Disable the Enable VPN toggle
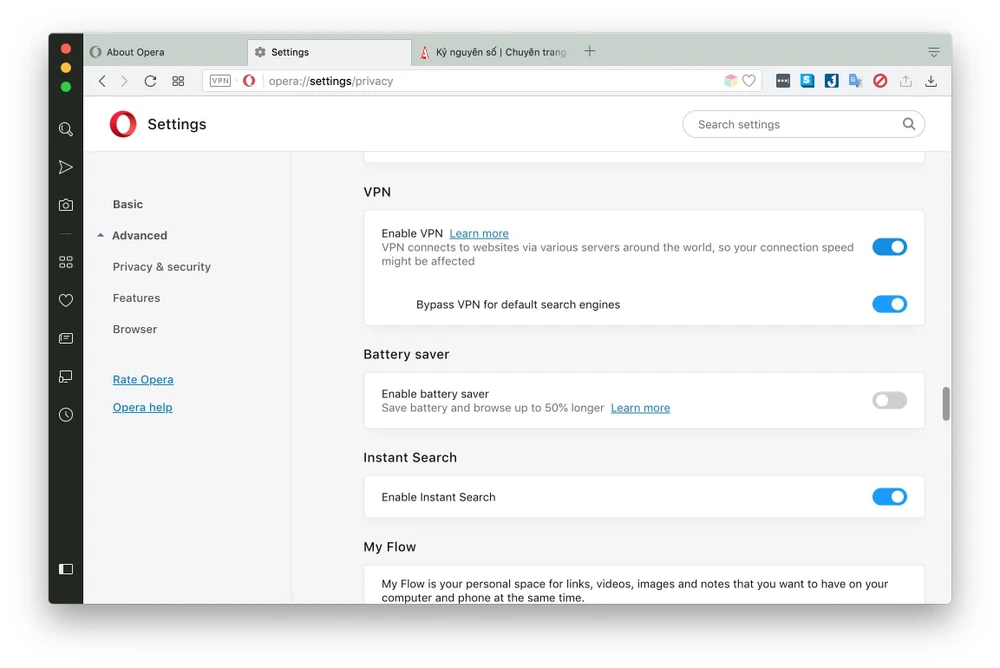This screenshot has width=1000, height=668. (x=889, y=247)
